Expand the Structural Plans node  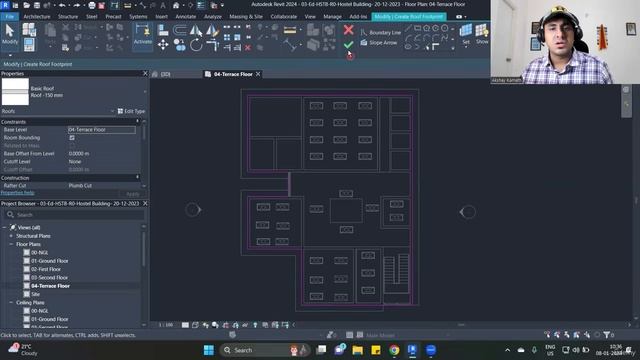[11, 236]
